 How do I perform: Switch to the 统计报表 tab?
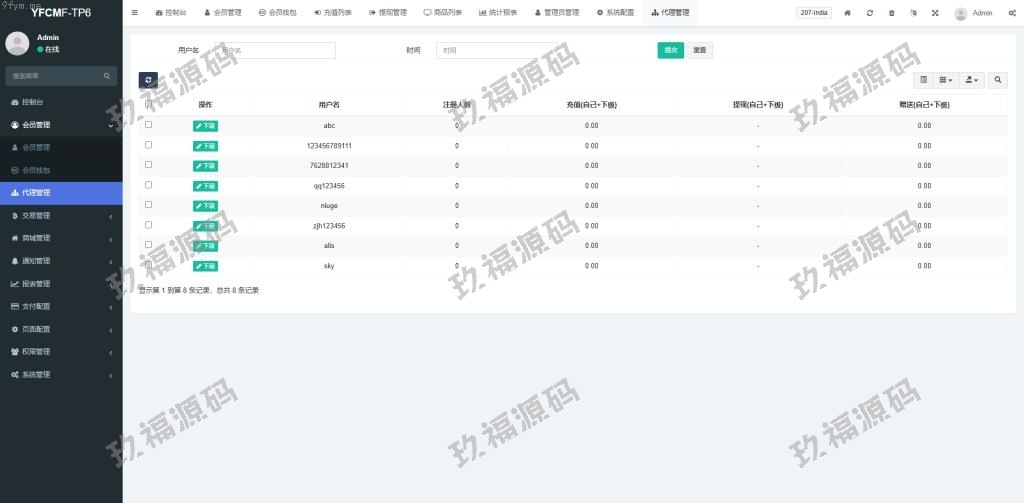click(x=498, y=13)
